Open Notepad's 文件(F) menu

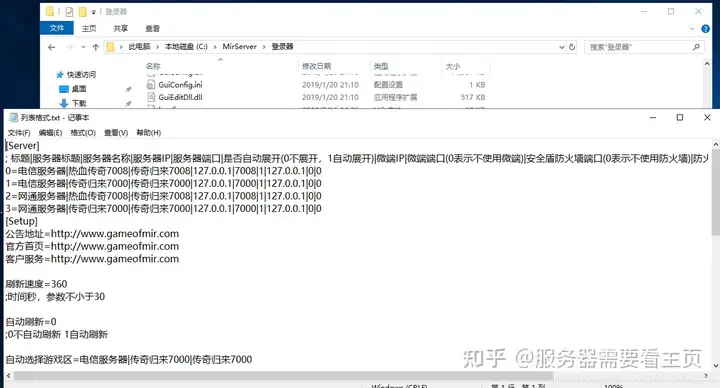point(19,133)
